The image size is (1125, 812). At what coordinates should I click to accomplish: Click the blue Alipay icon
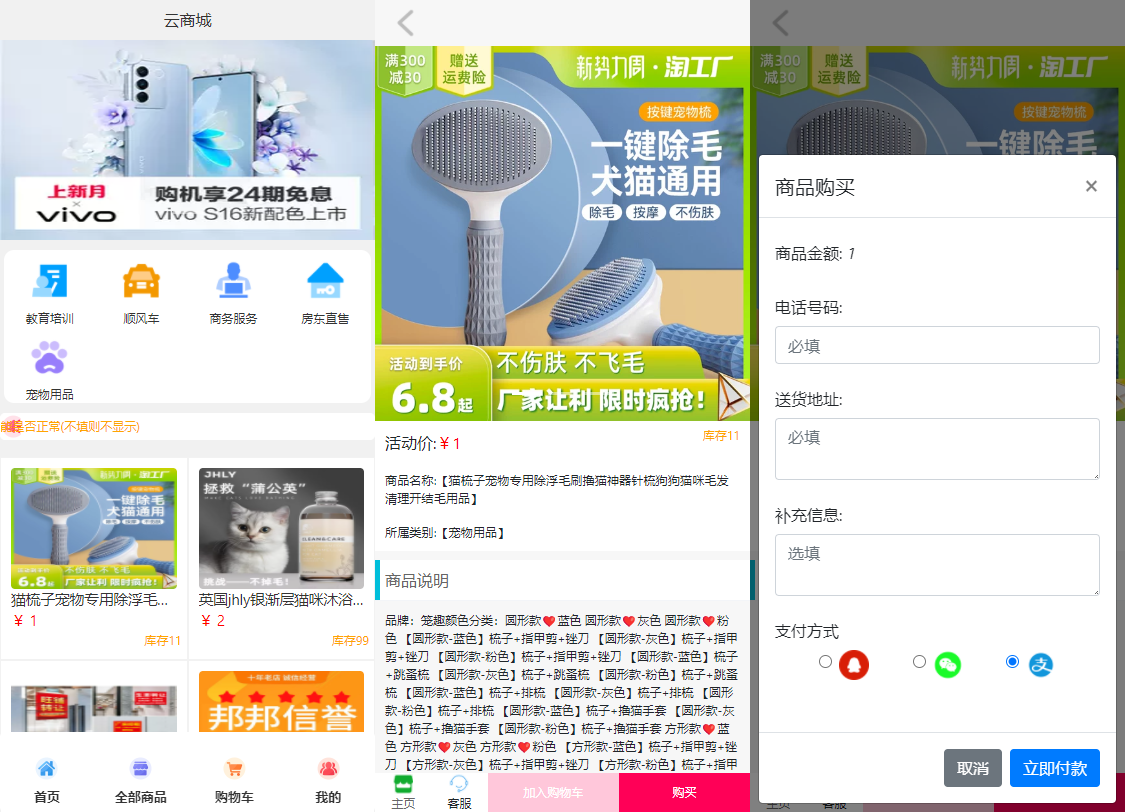[1041, 665]
